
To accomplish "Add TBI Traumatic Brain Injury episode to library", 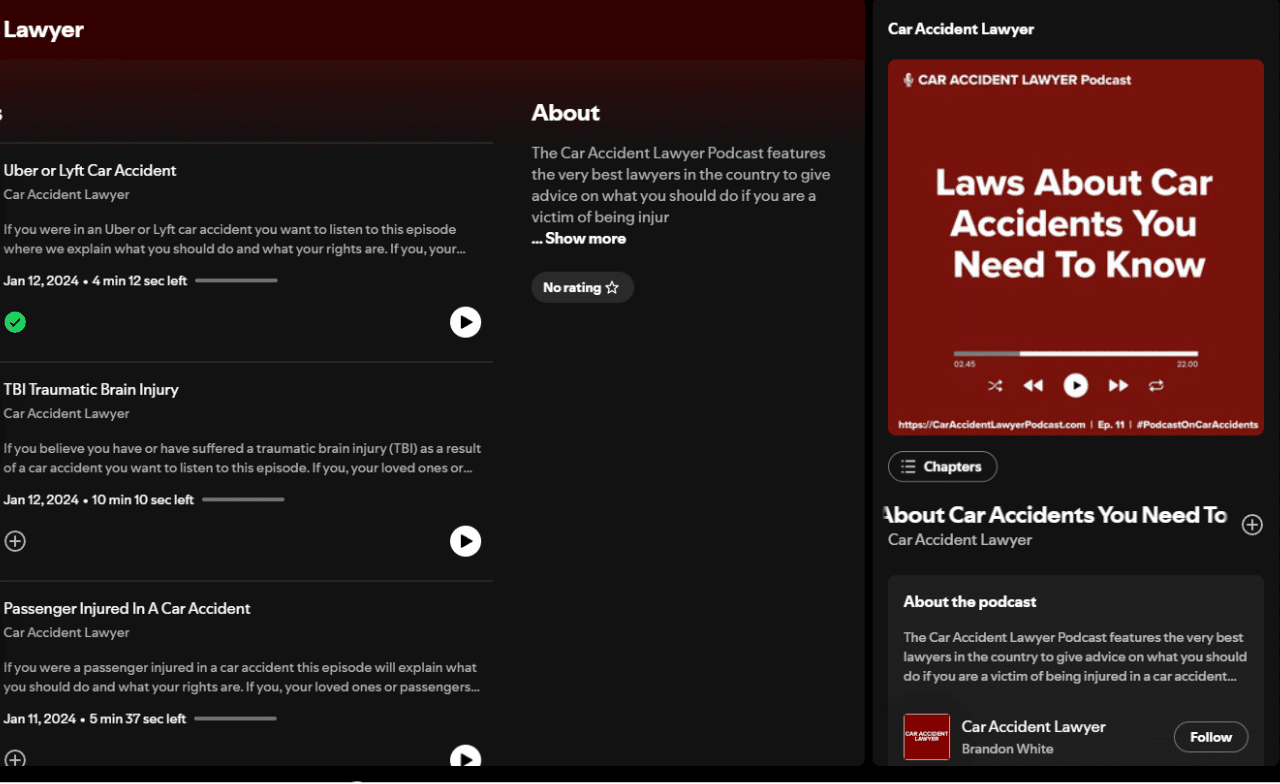I will click(15, 541).
